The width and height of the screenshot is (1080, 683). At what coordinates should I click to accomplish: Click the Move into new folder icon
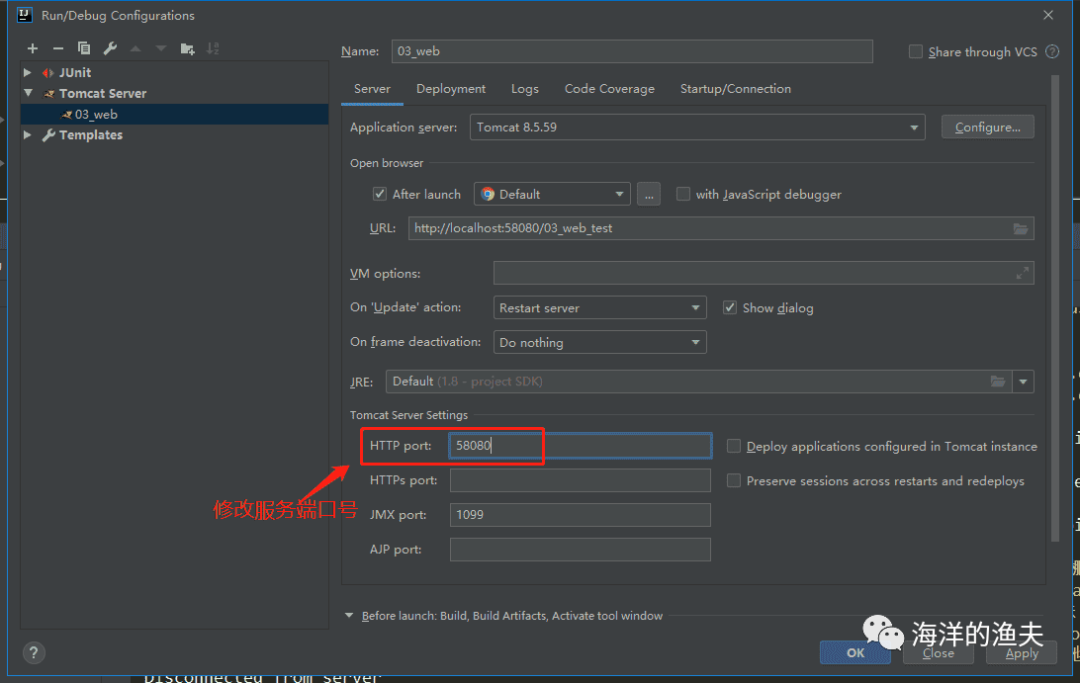coord(187,48)
